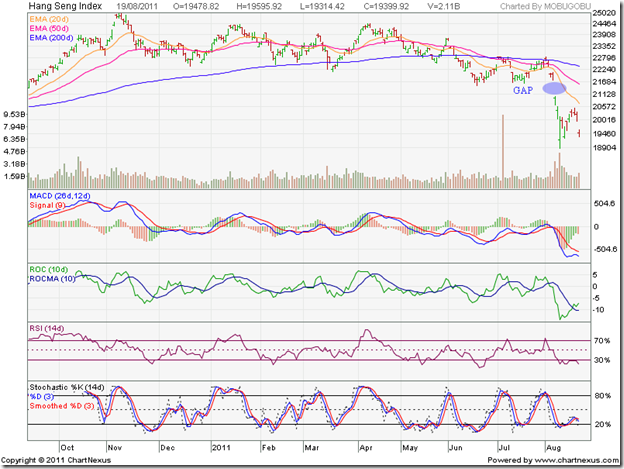Click the MACD axis value '-504.6'
624x469 pixels.
pyautogui.click(x=605, y=249)
